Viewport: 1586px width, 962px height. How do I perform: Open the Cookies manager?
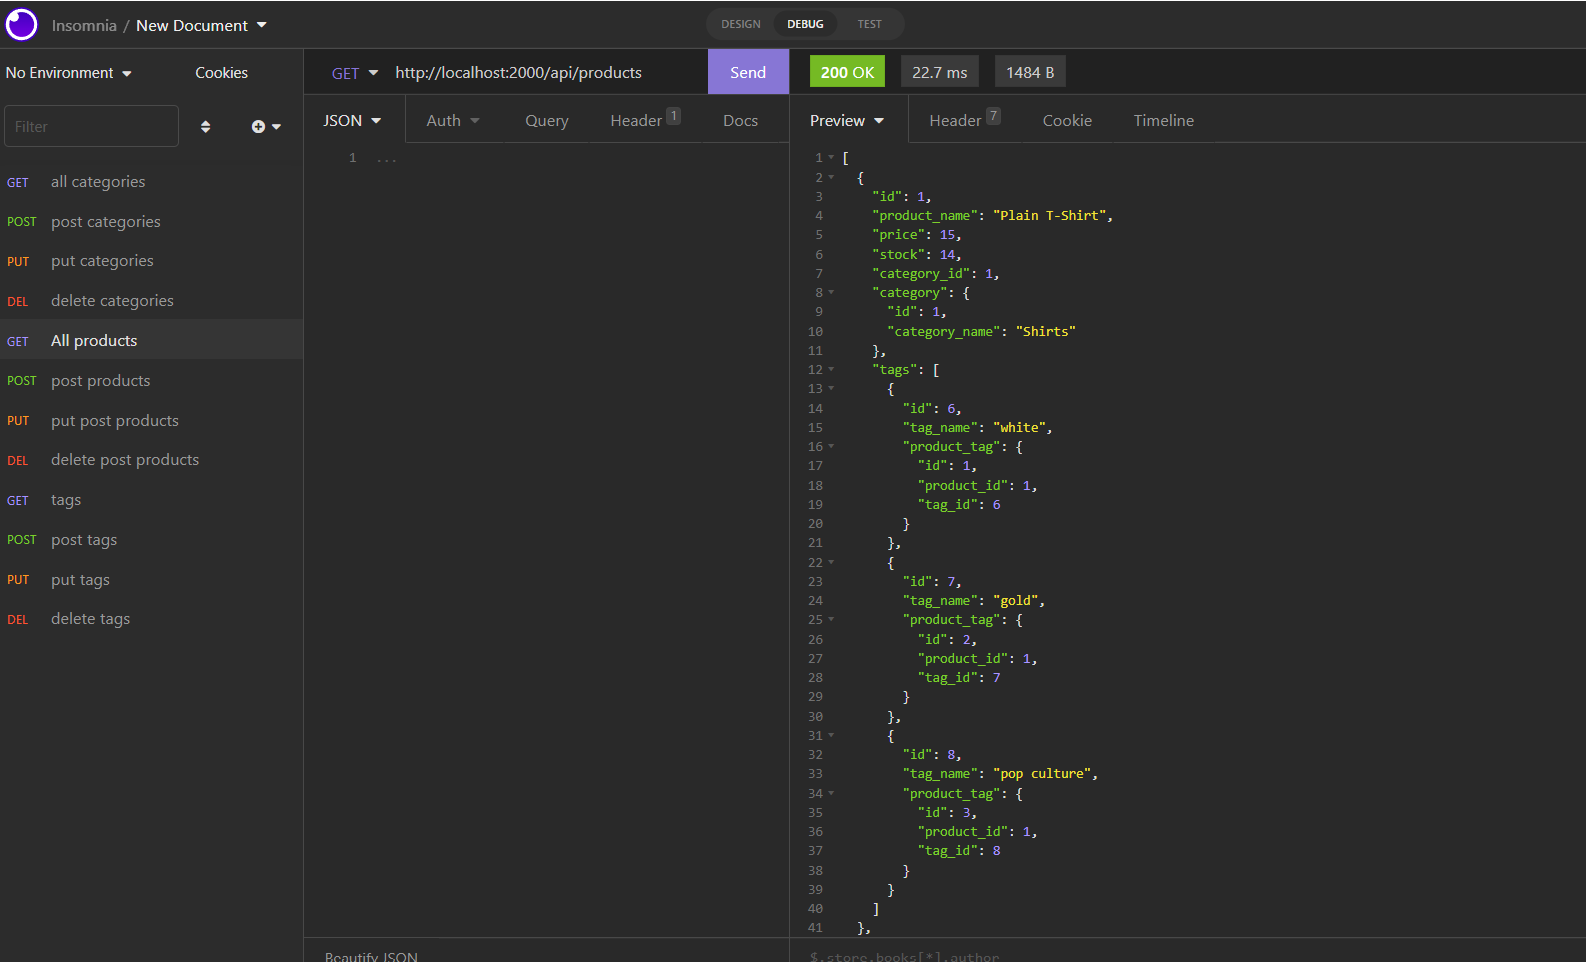coord(221,73)
